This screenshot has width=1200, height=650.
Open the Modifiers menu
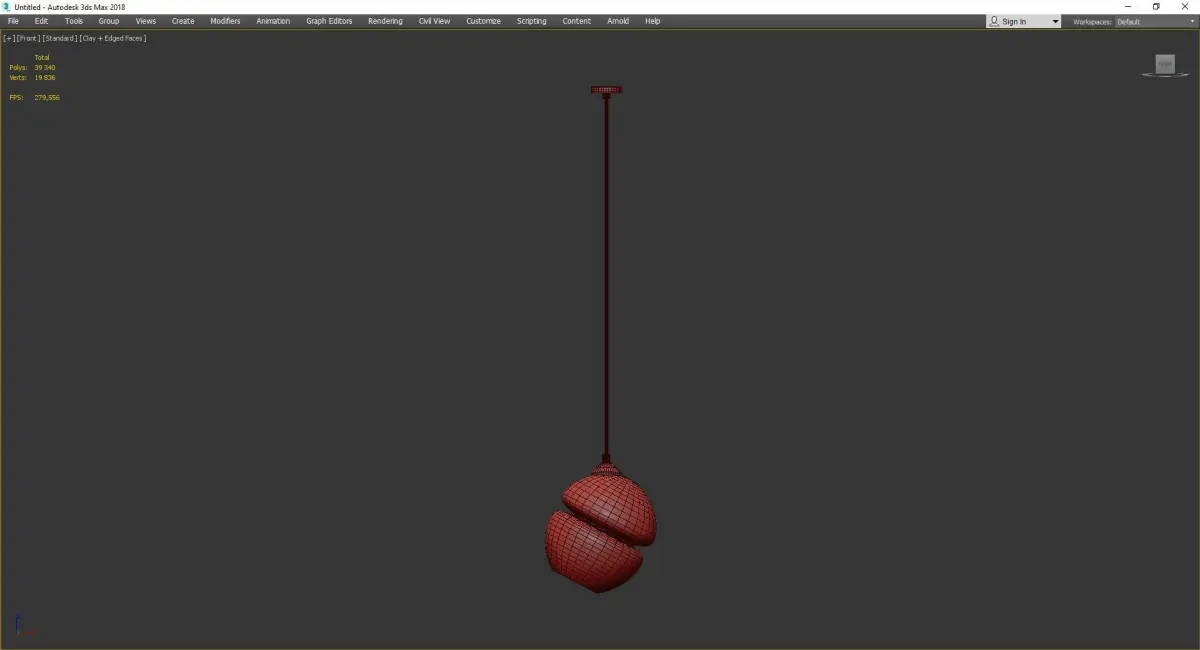pyautogui.click(x=225, y=21)
